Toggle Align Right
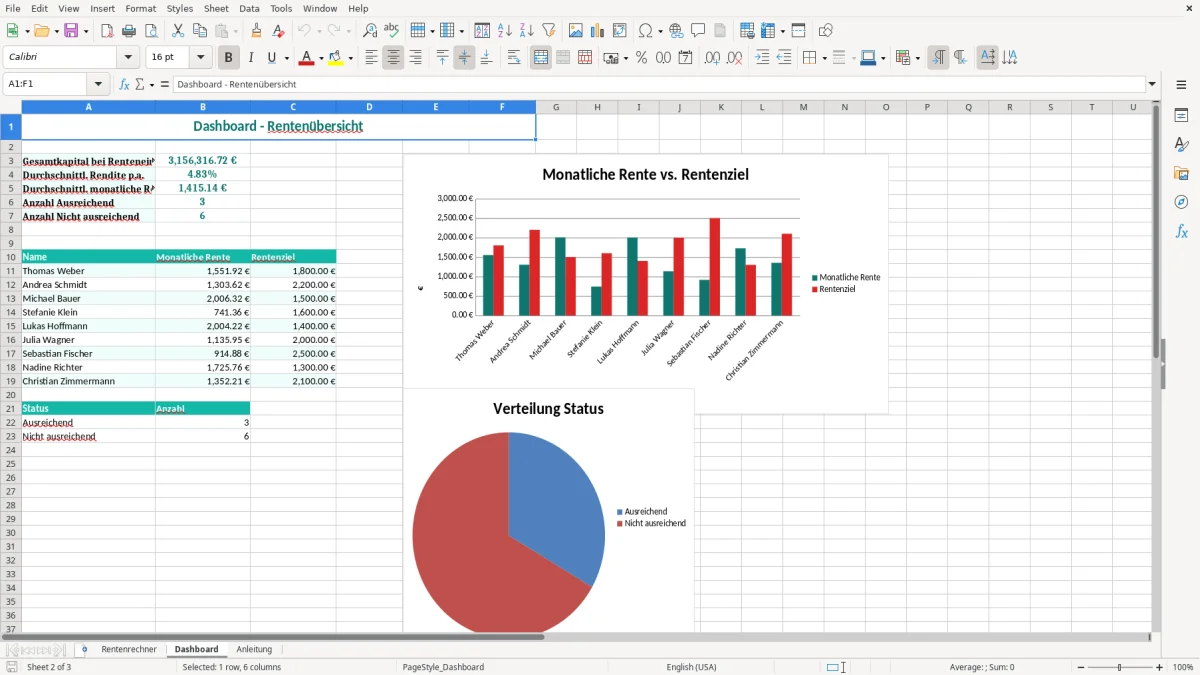The width and height of the screenshot is (1200, 675). 415,58
